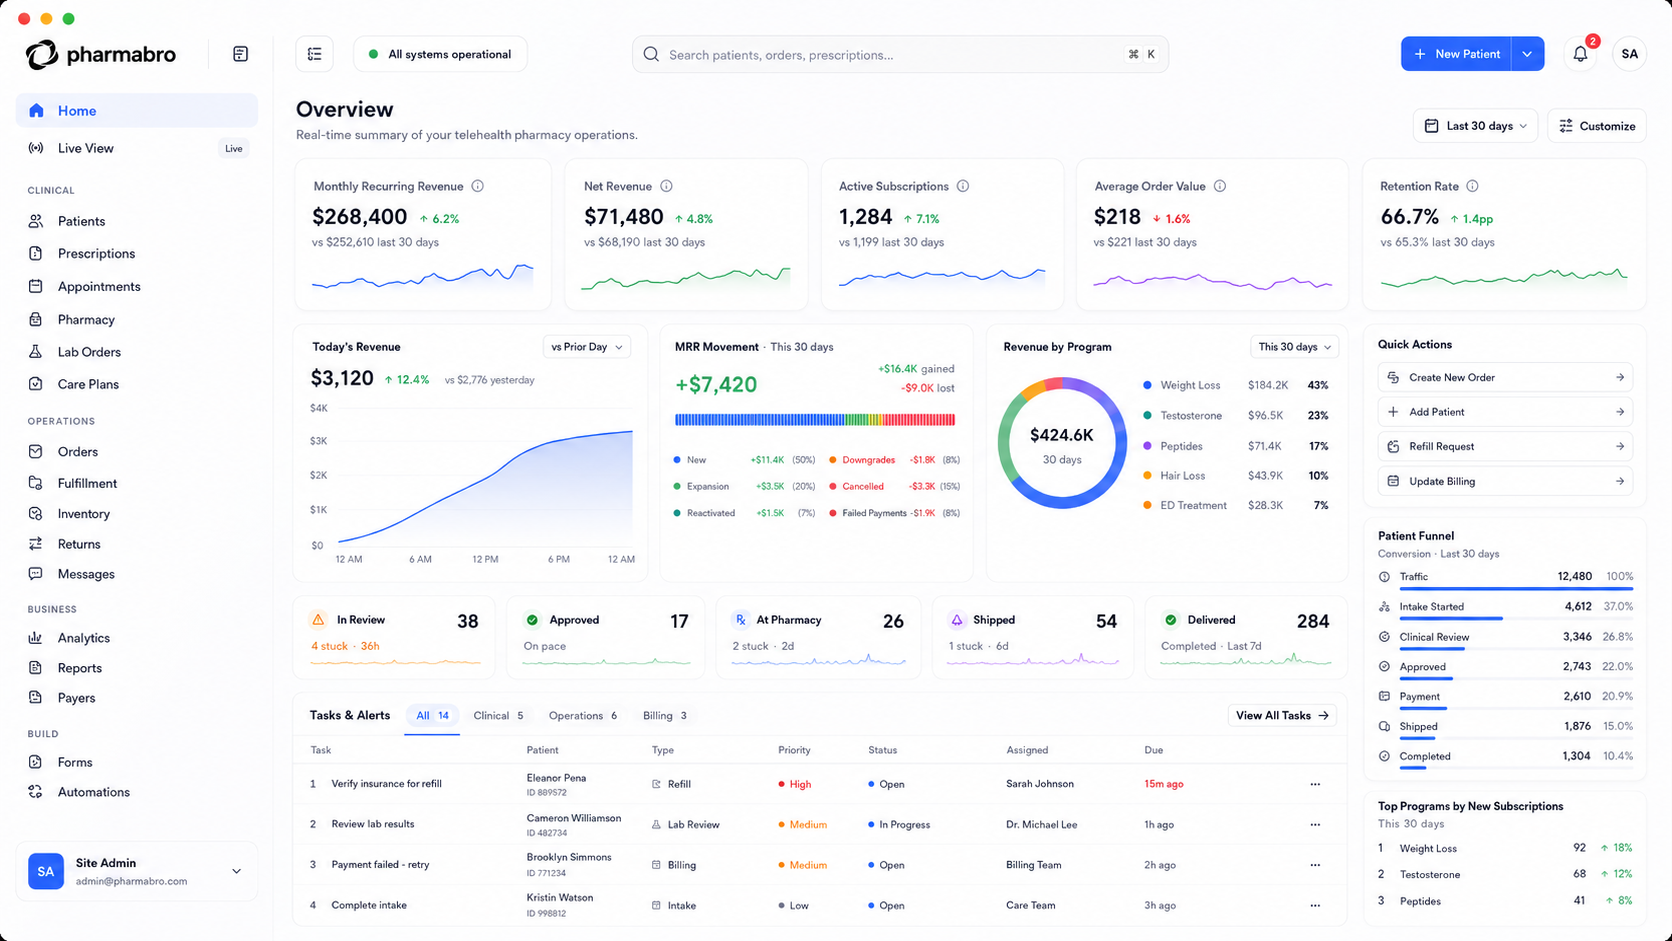This screenshot has width=1672, height=941.
Task: Open the vs Prior Day dropdown
Action: point(587,347)
